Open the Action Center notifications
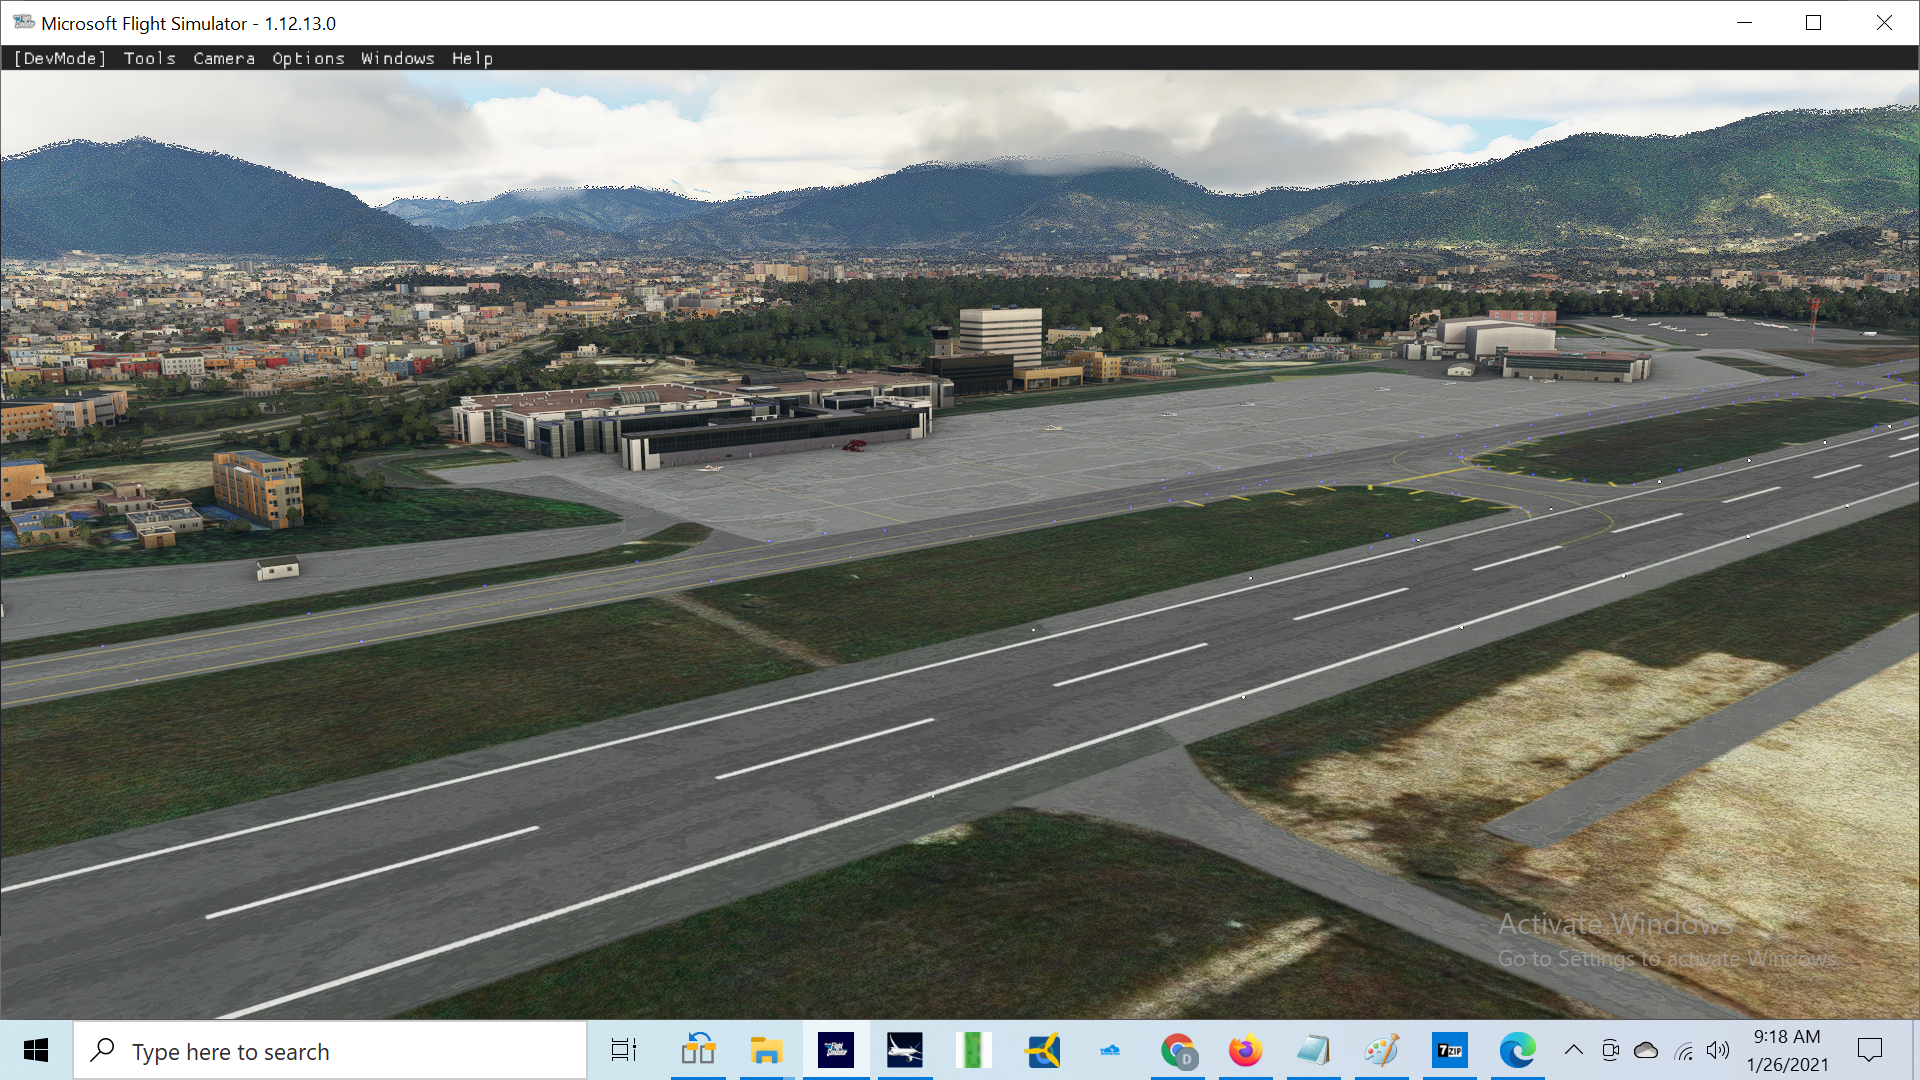The height and width of the screenshot is (1080, 1920). coord(1870,1050)
